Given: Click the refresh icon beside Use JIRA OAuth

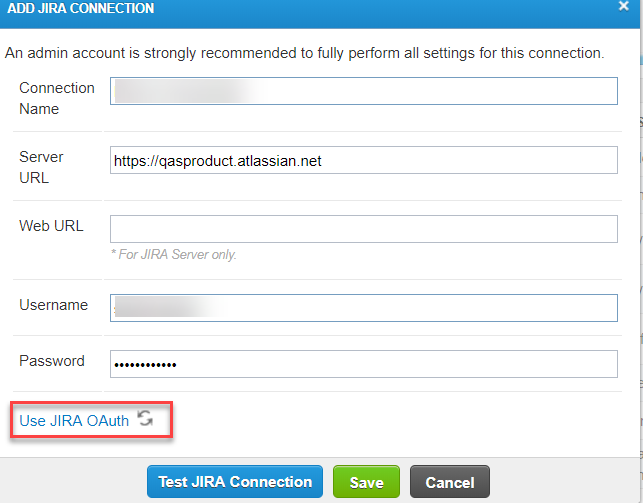Looking at the screenshot, I should click(x=145, y=419).
